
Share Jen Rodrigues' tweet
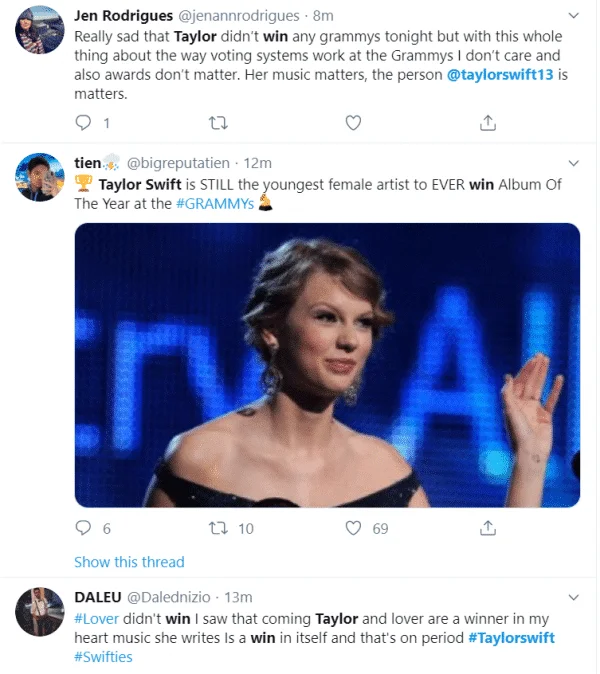pyautogui.click(x=488, y=123)
